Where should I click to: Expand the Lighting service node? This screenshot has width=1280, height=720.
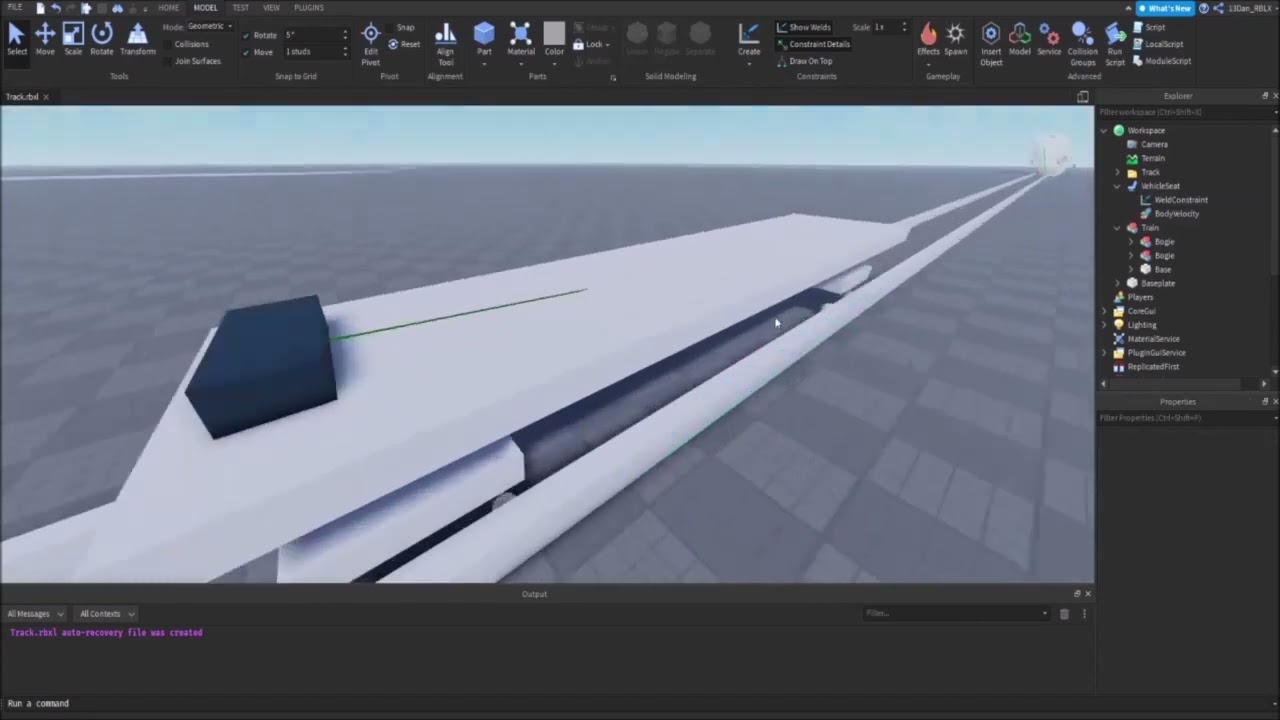(x=1105, y=325)
